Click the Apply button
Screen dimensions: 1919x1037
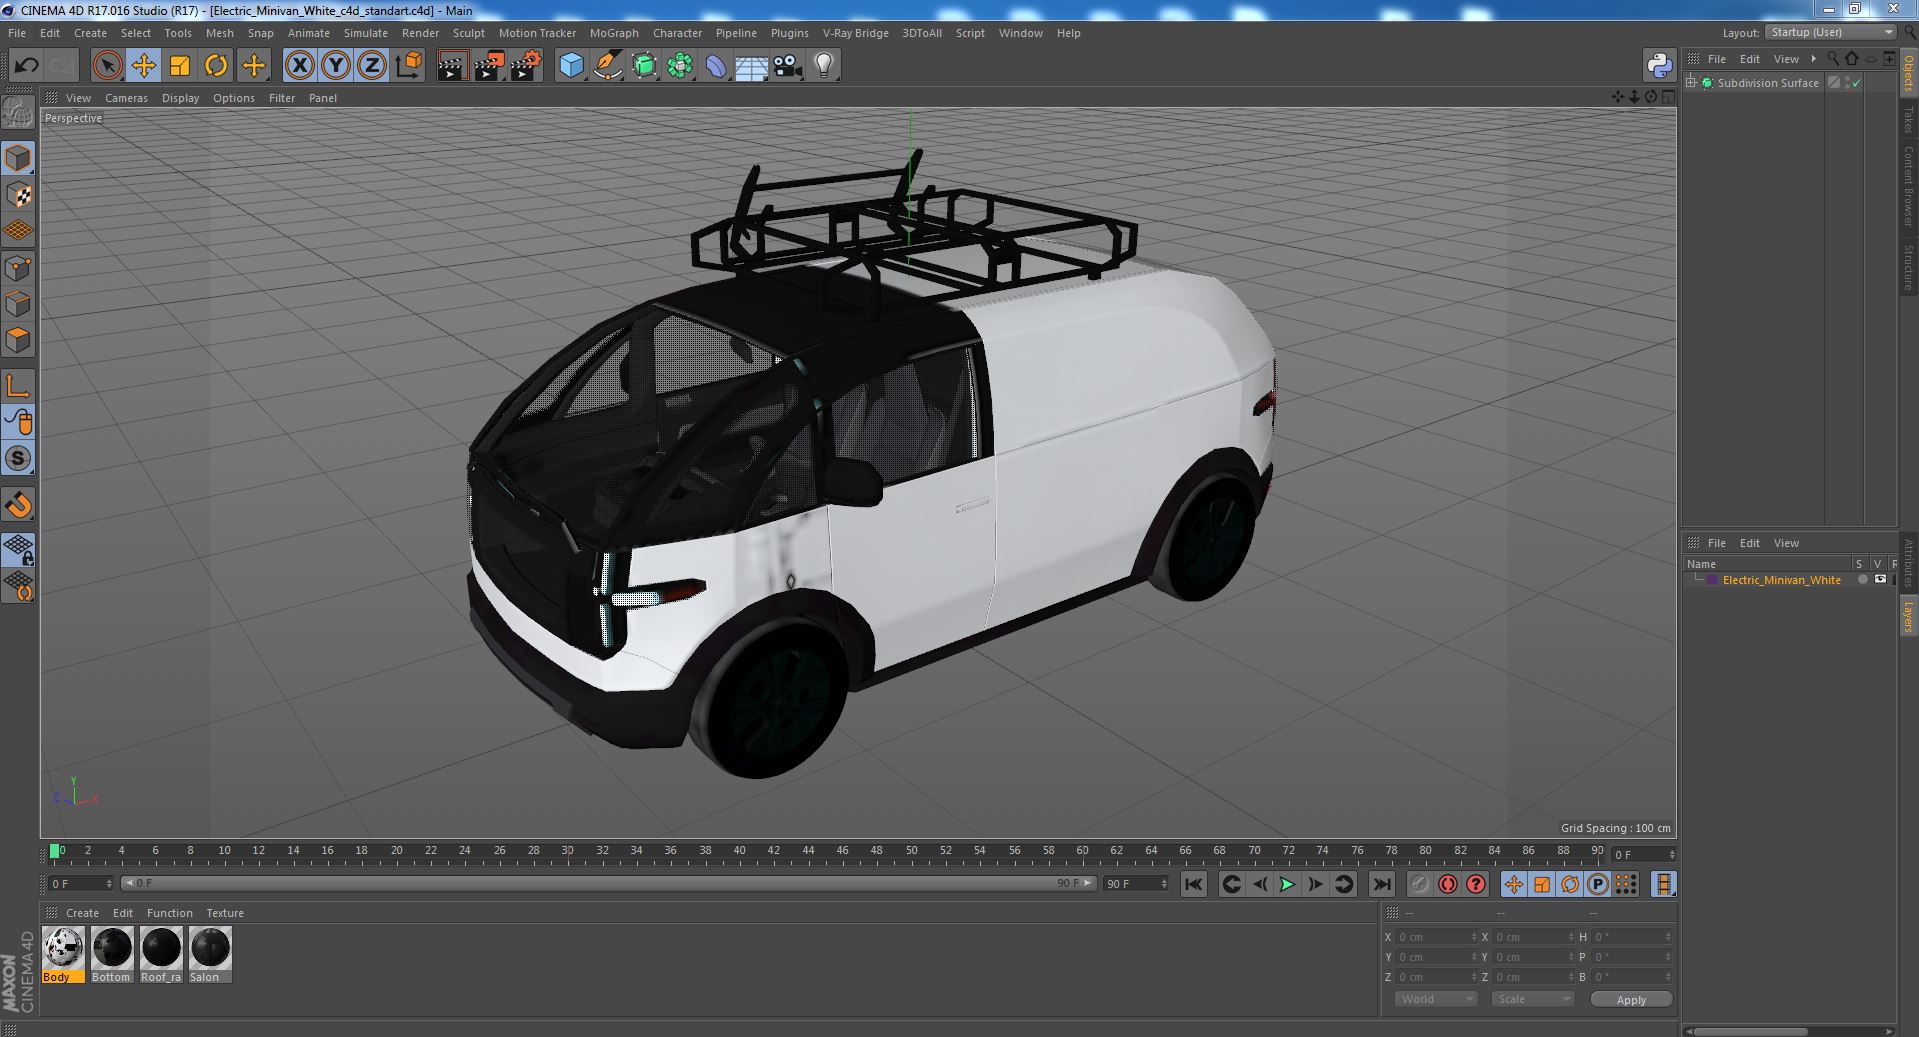point(1631,999)
